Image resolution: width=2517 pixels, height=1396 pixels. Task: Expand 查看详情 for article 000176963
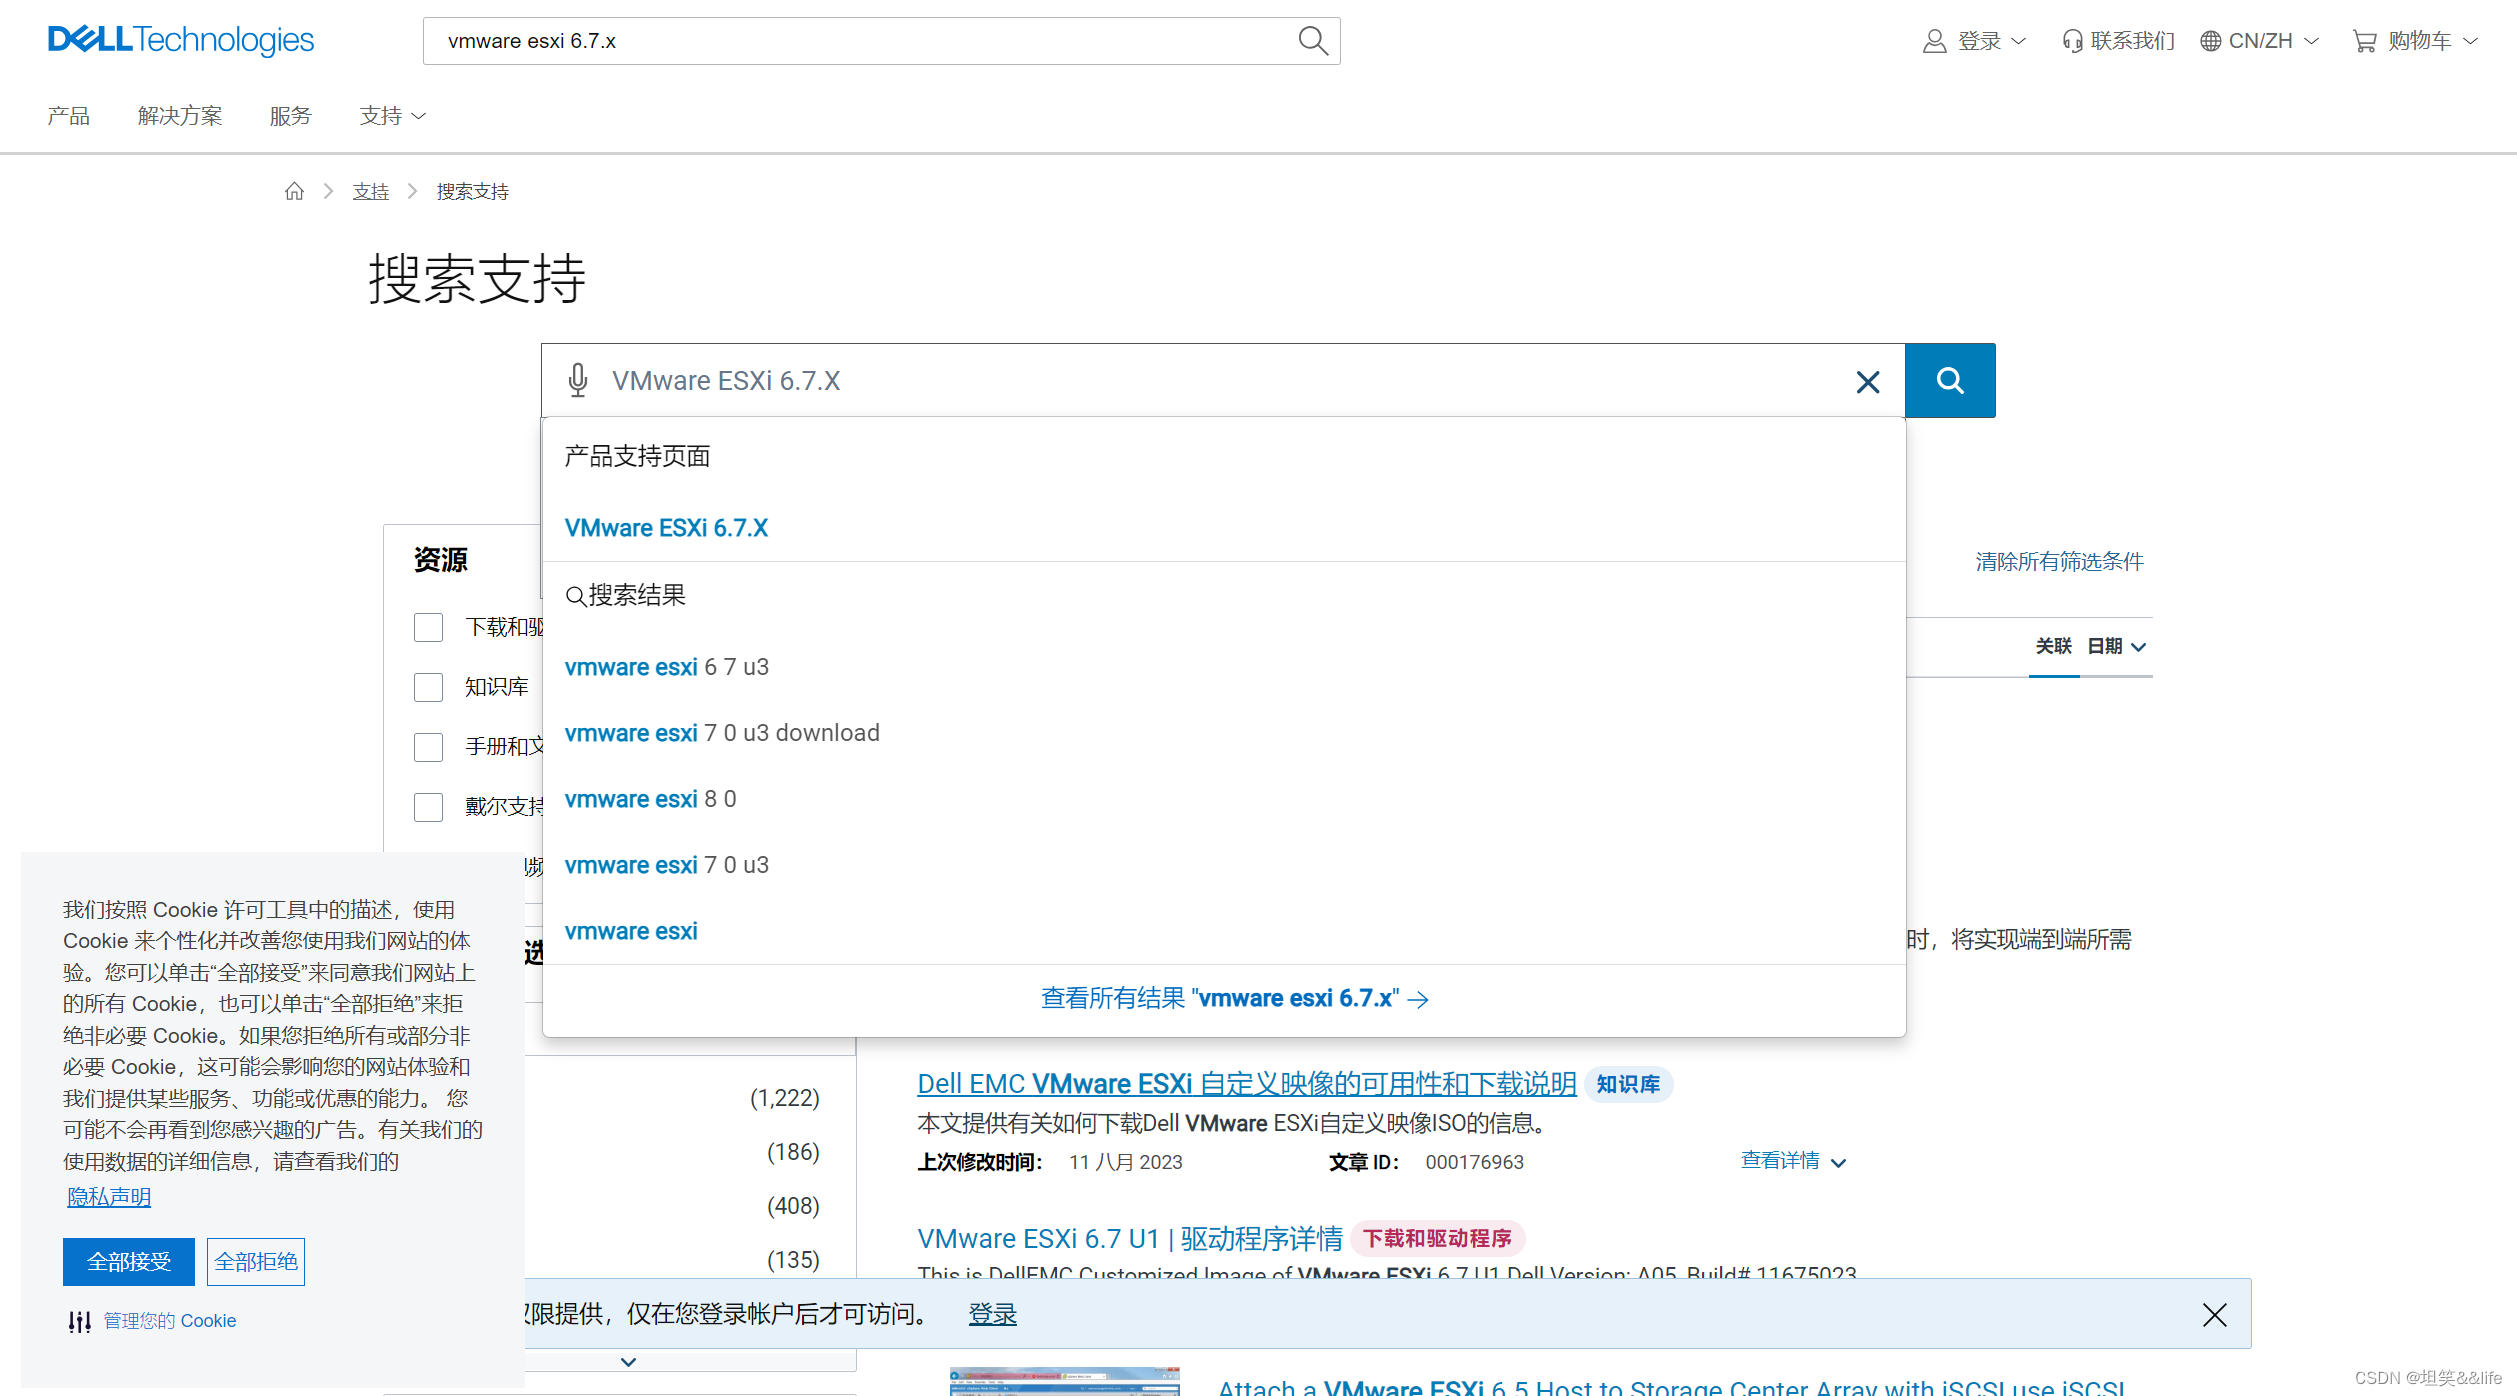coord(1794,1161)
